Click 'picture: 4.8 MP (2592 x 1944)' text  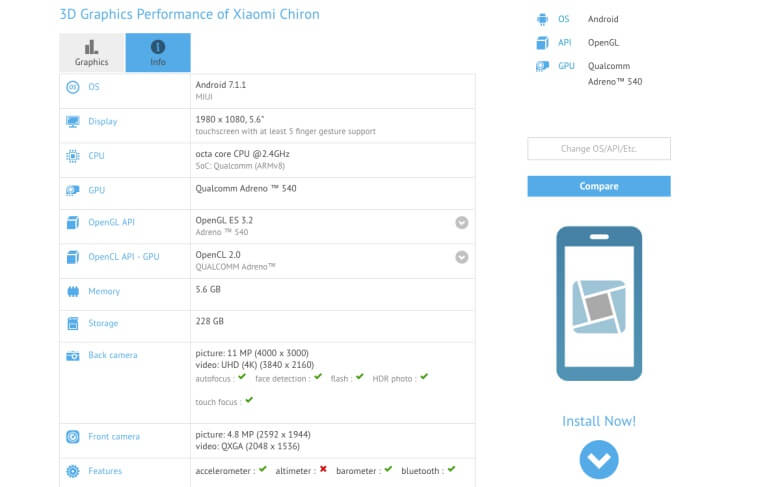coord(253,435)
